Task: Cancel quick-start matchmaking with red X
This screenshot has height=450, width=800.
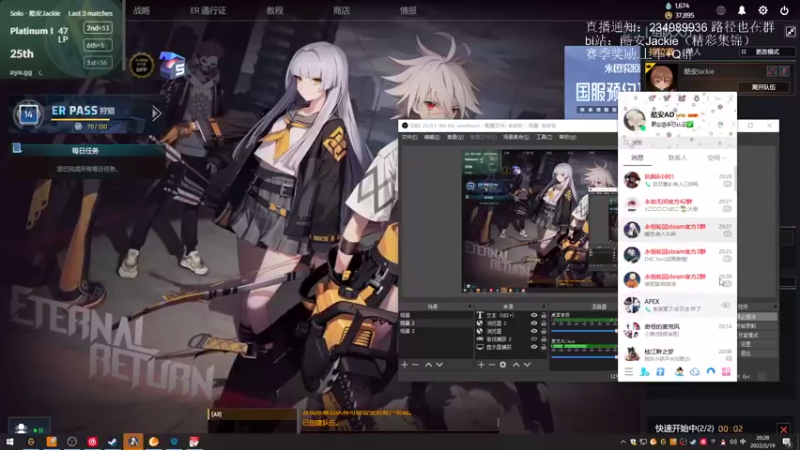Action: tap(784, 430)
